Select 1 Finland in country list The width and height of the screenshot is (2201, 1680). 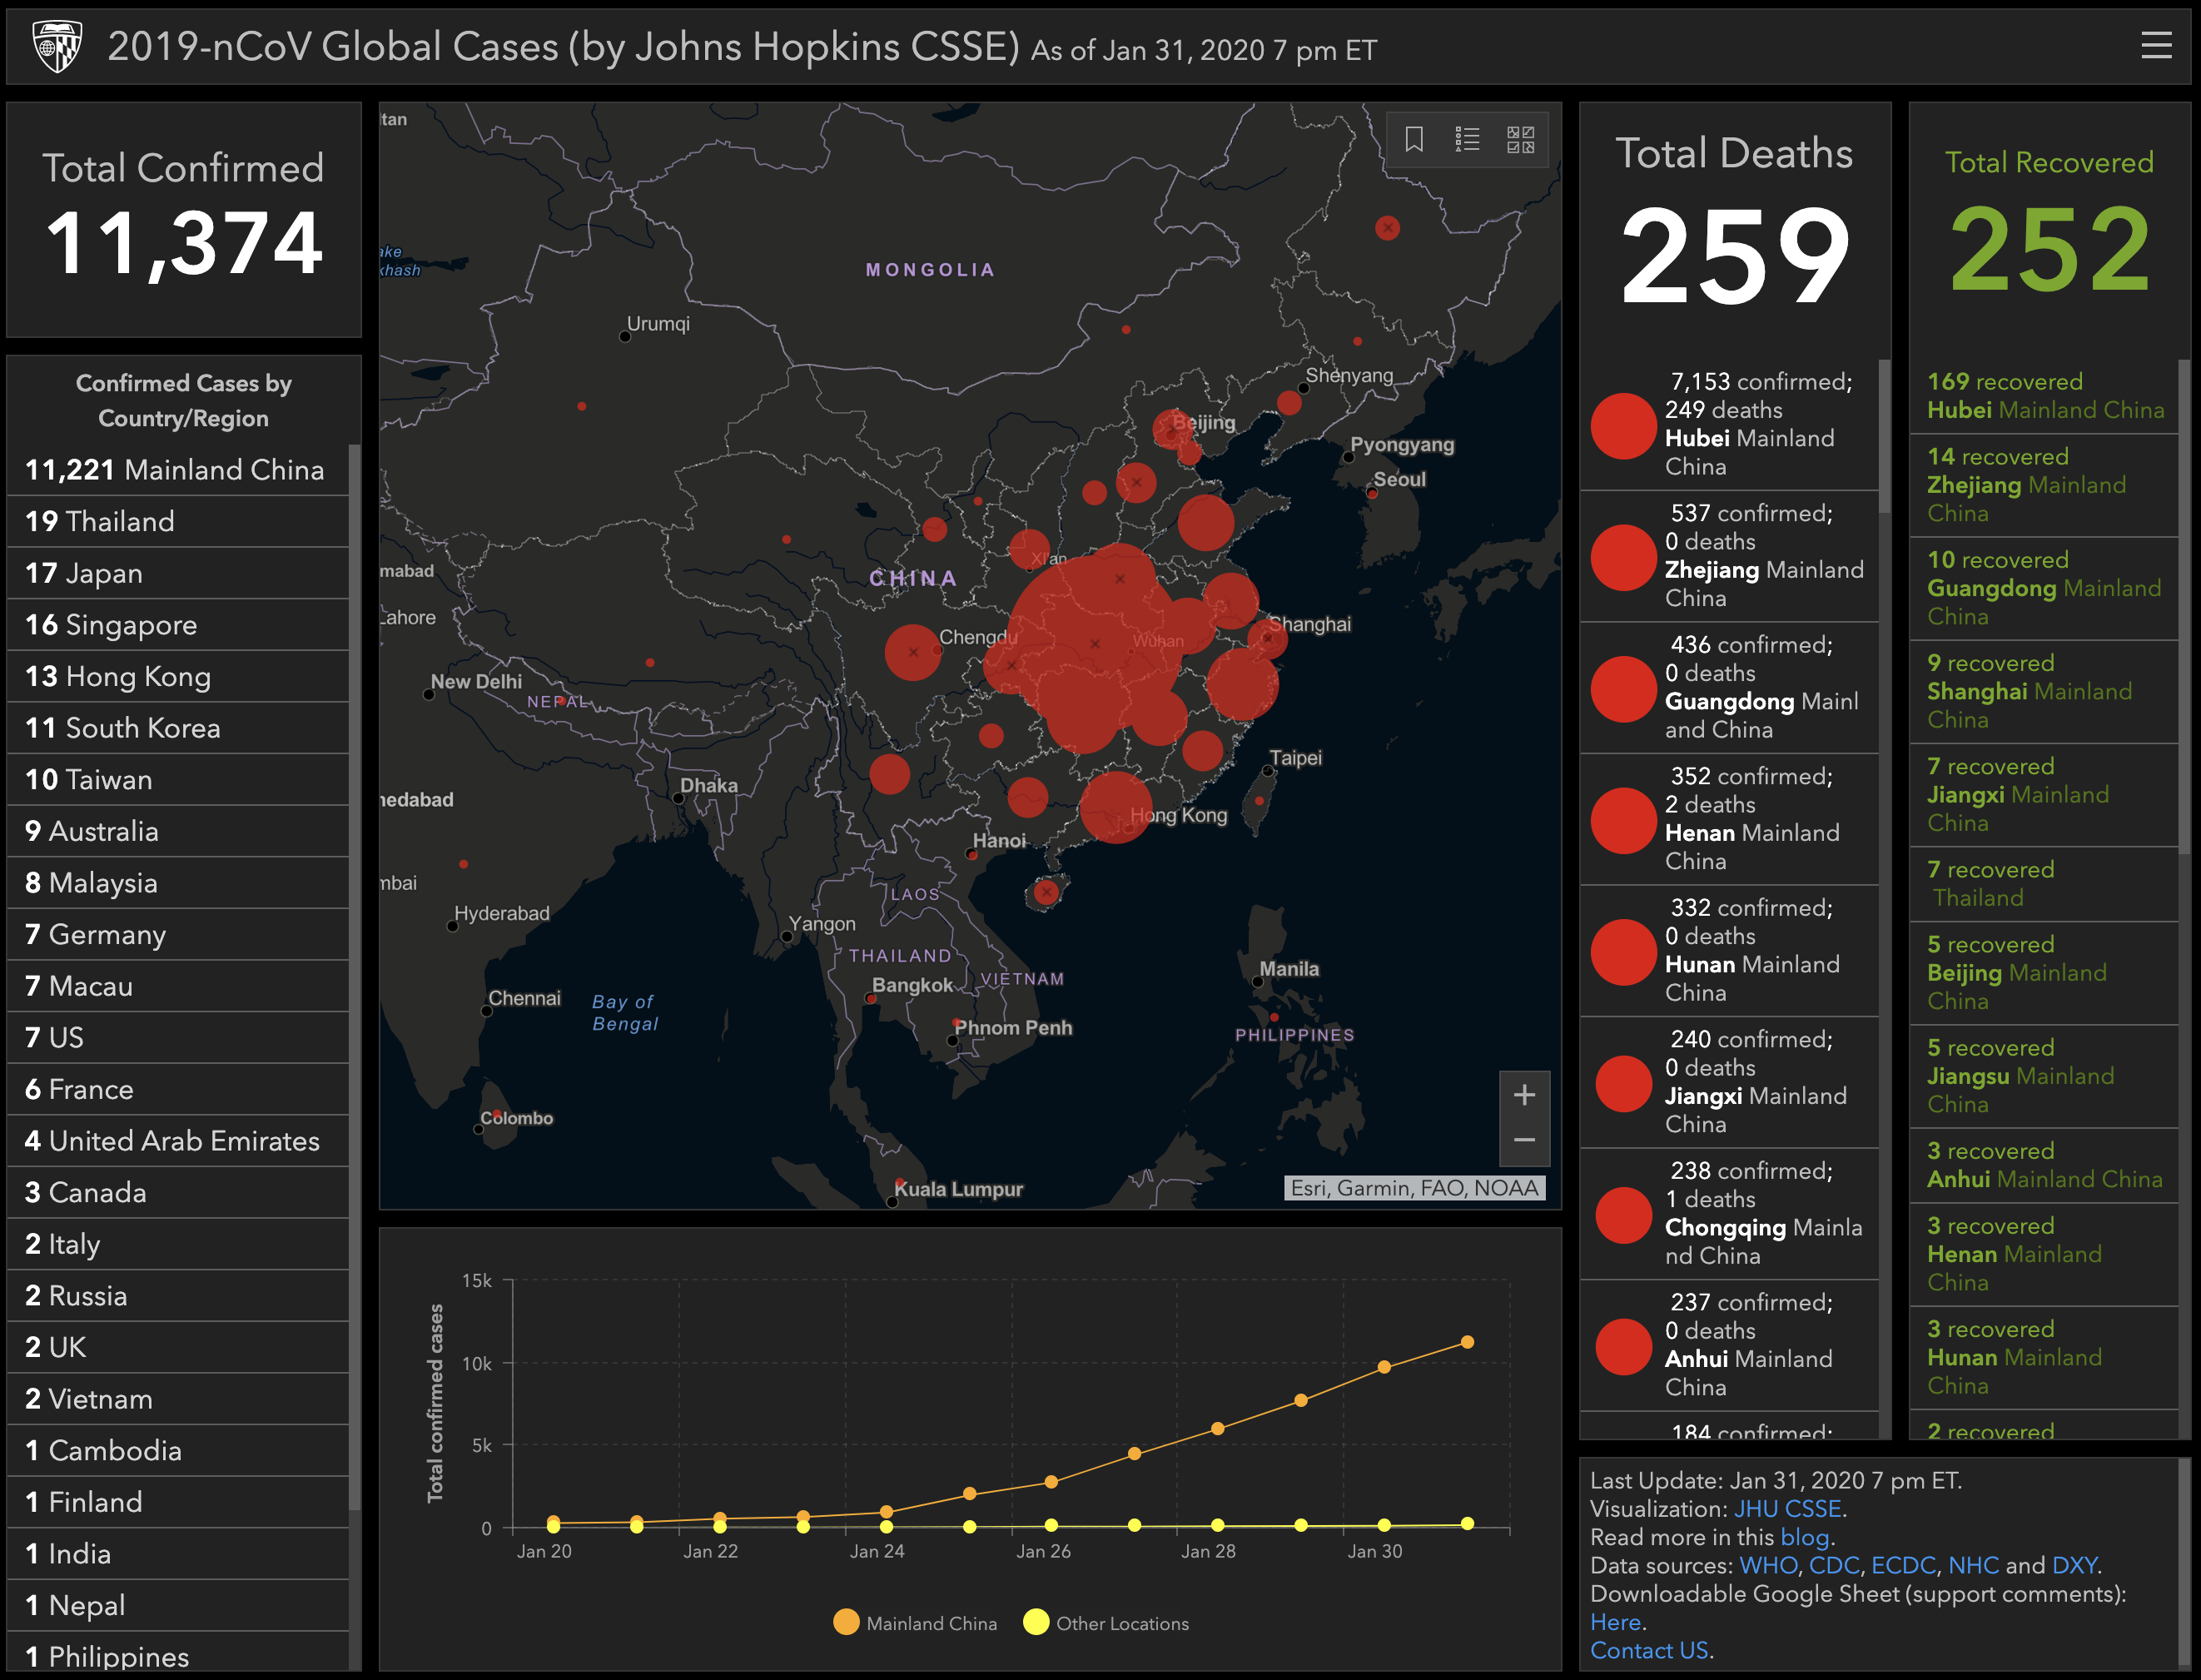tap(178, 1502)
